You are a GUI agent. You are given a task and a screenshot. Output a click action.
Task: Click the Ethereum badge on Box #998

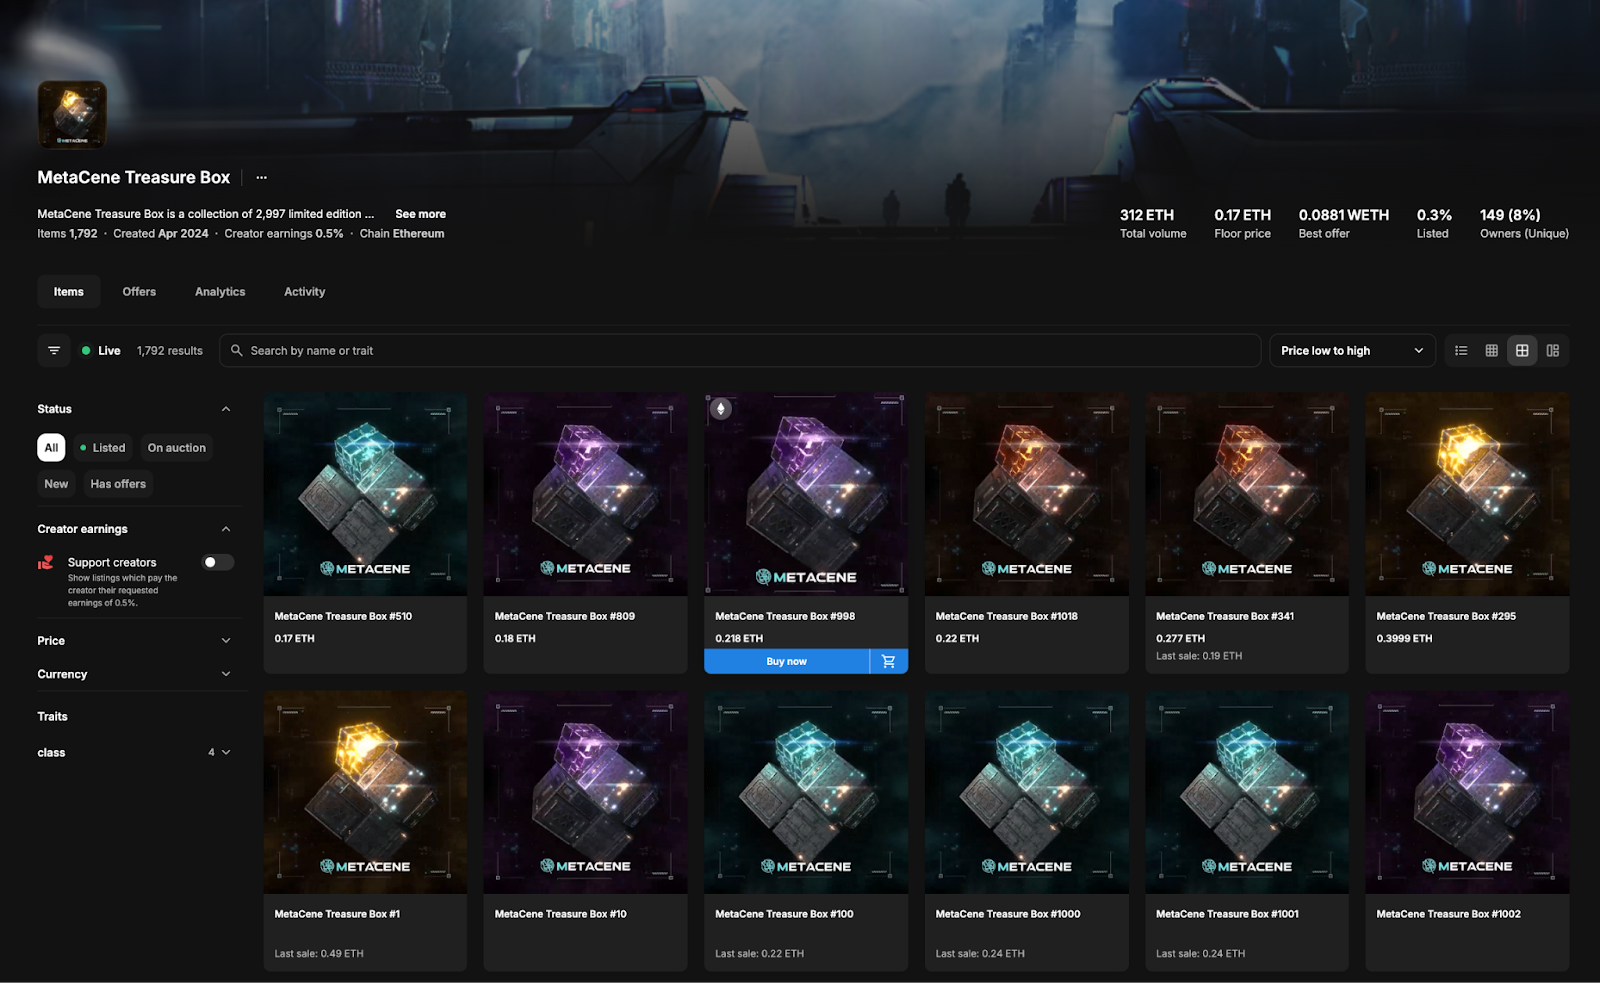click(x=720, y=408)
